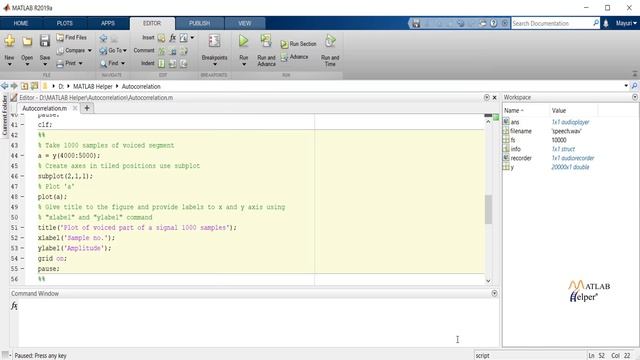The width and height of the screenshot is (640, 360).
Task: Click the Run and Time icon
Action: (x=330, y=41)
